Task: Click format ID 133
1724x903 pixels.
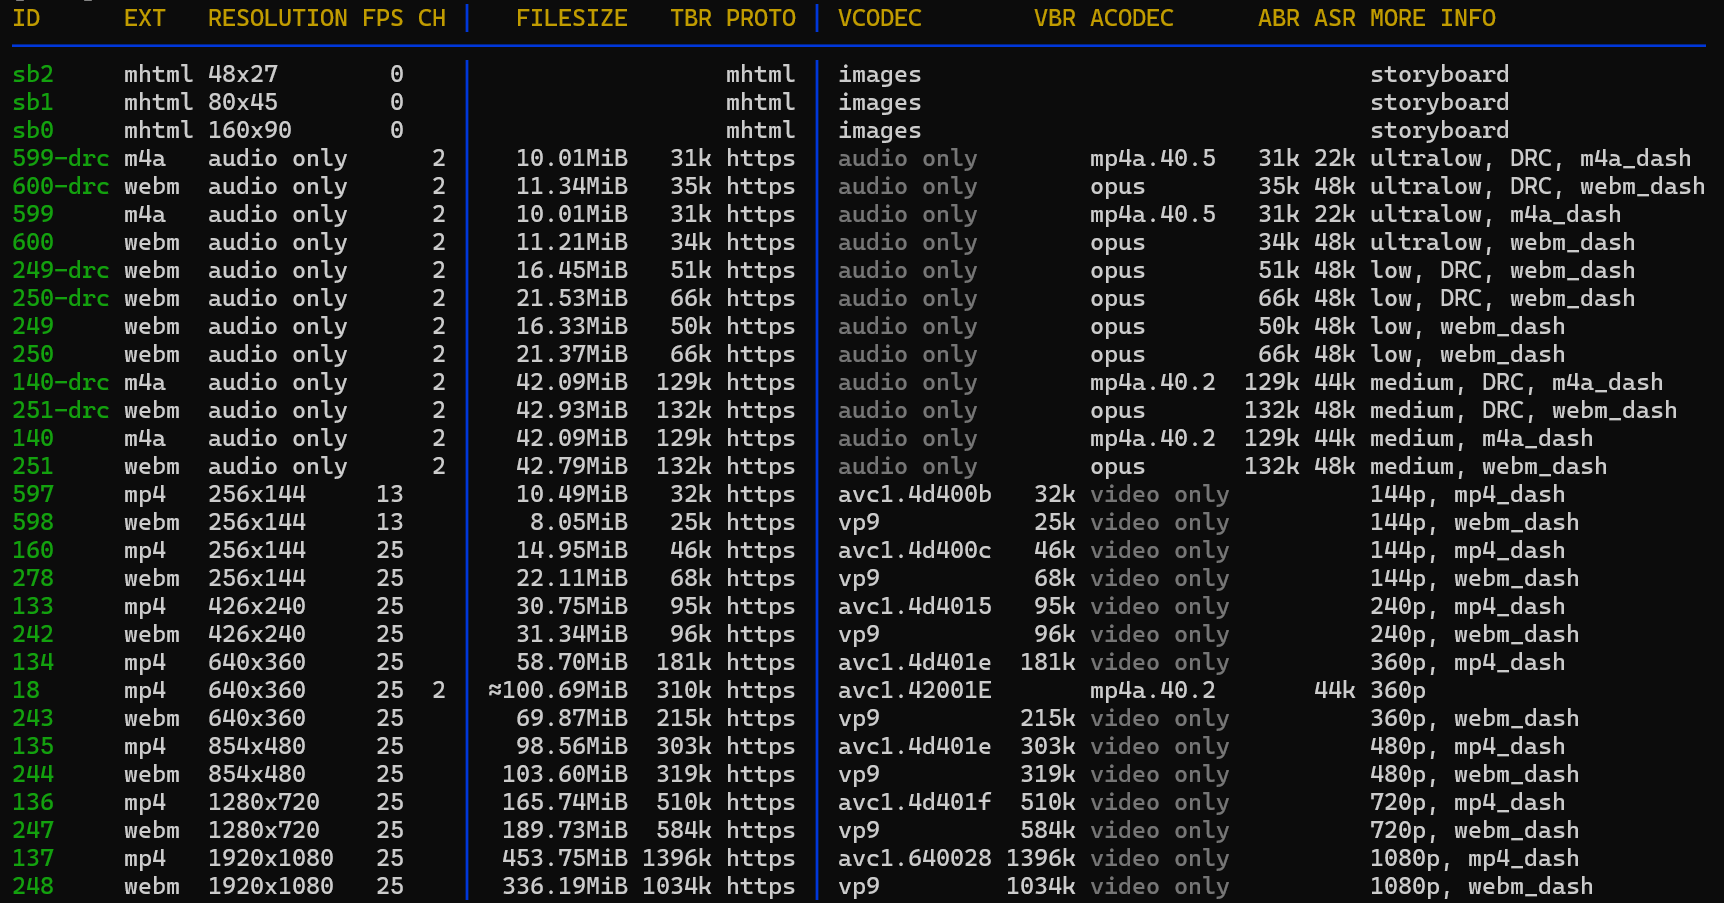Action: [x=33, y=606]
